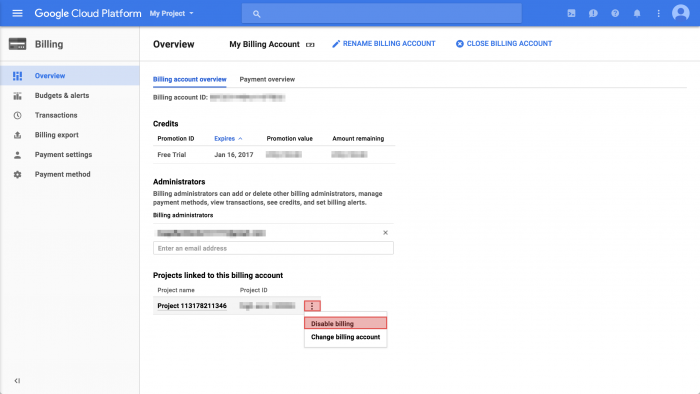This screenshot has height=394, width=700.
Task: Click the Transactions clock icon
Action: 17,115
